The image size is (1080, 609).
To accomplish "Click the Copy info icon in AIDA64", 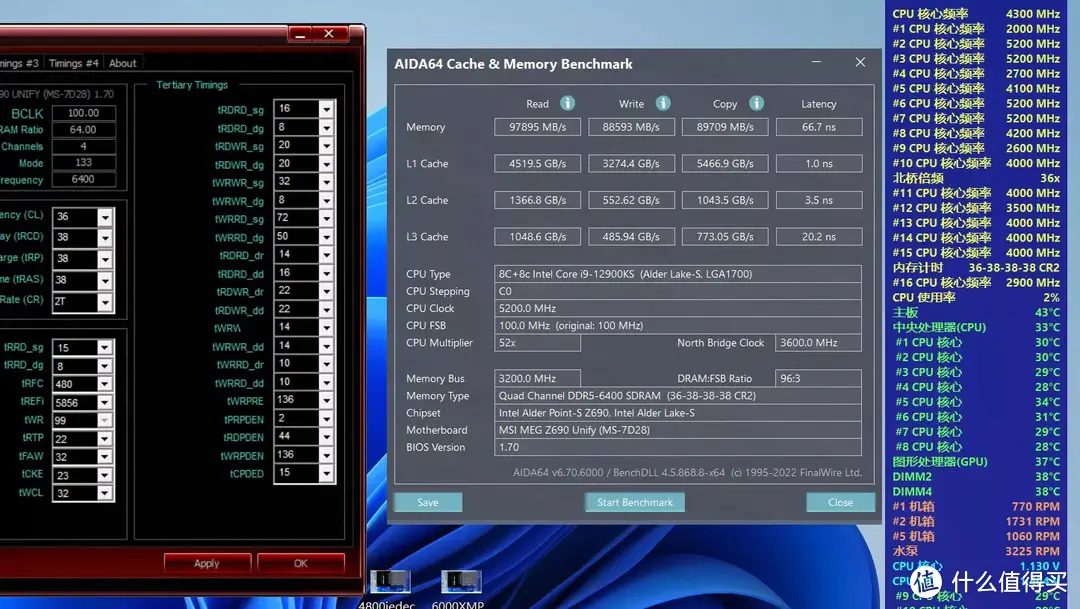I will [x=756, y=103].
